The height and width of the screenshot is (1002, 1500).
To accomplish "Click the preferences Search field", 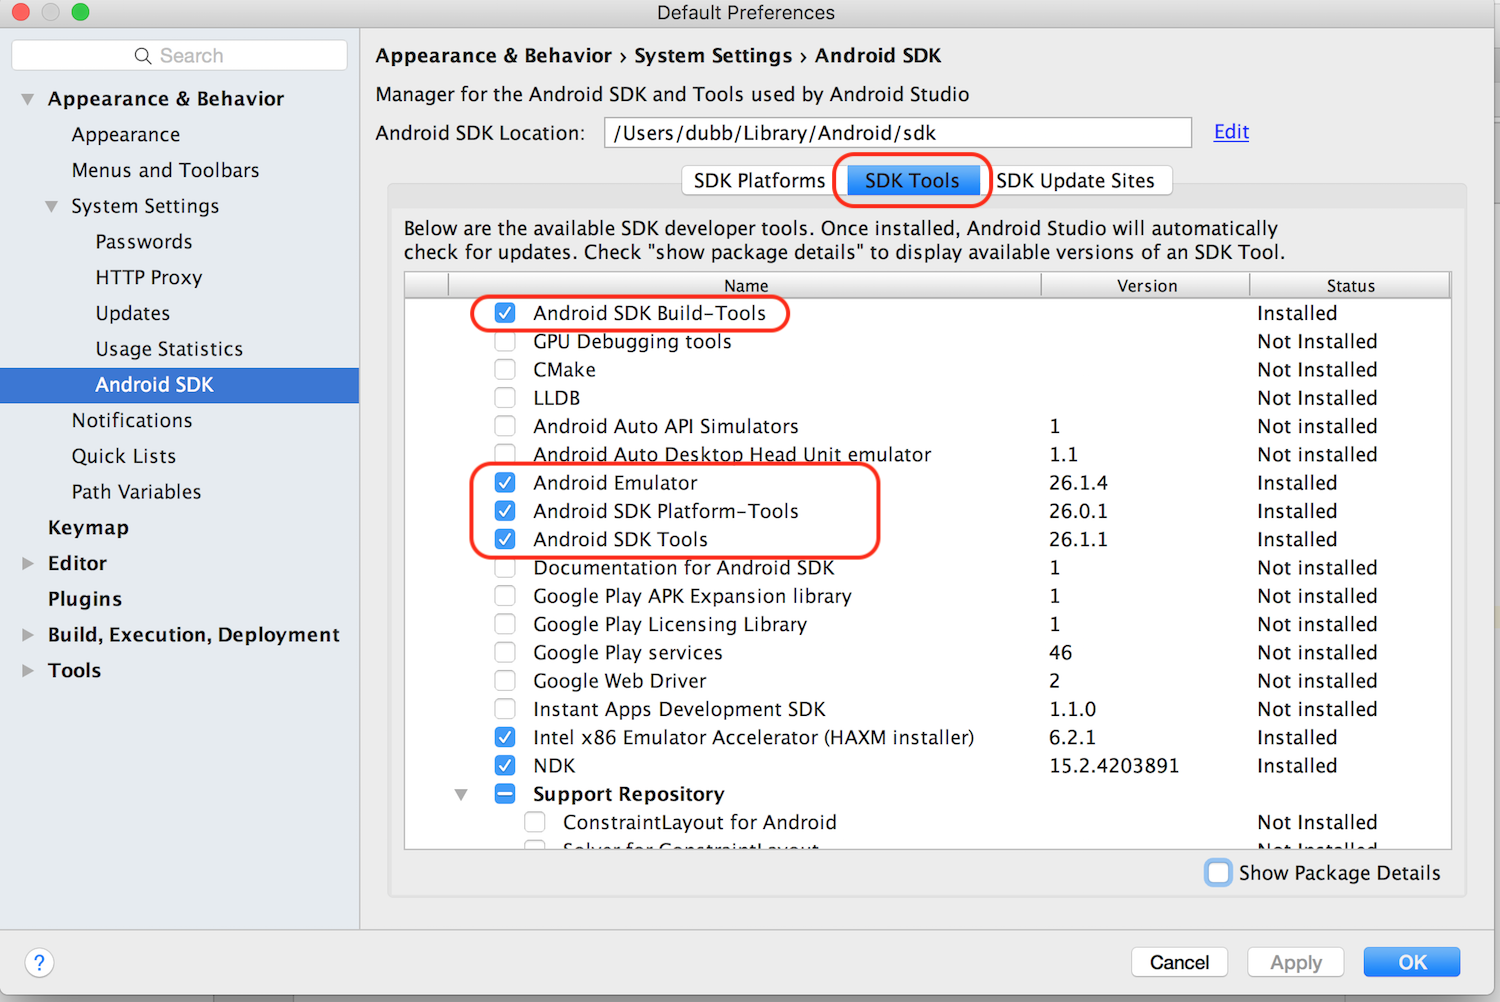I will (180, 56).
